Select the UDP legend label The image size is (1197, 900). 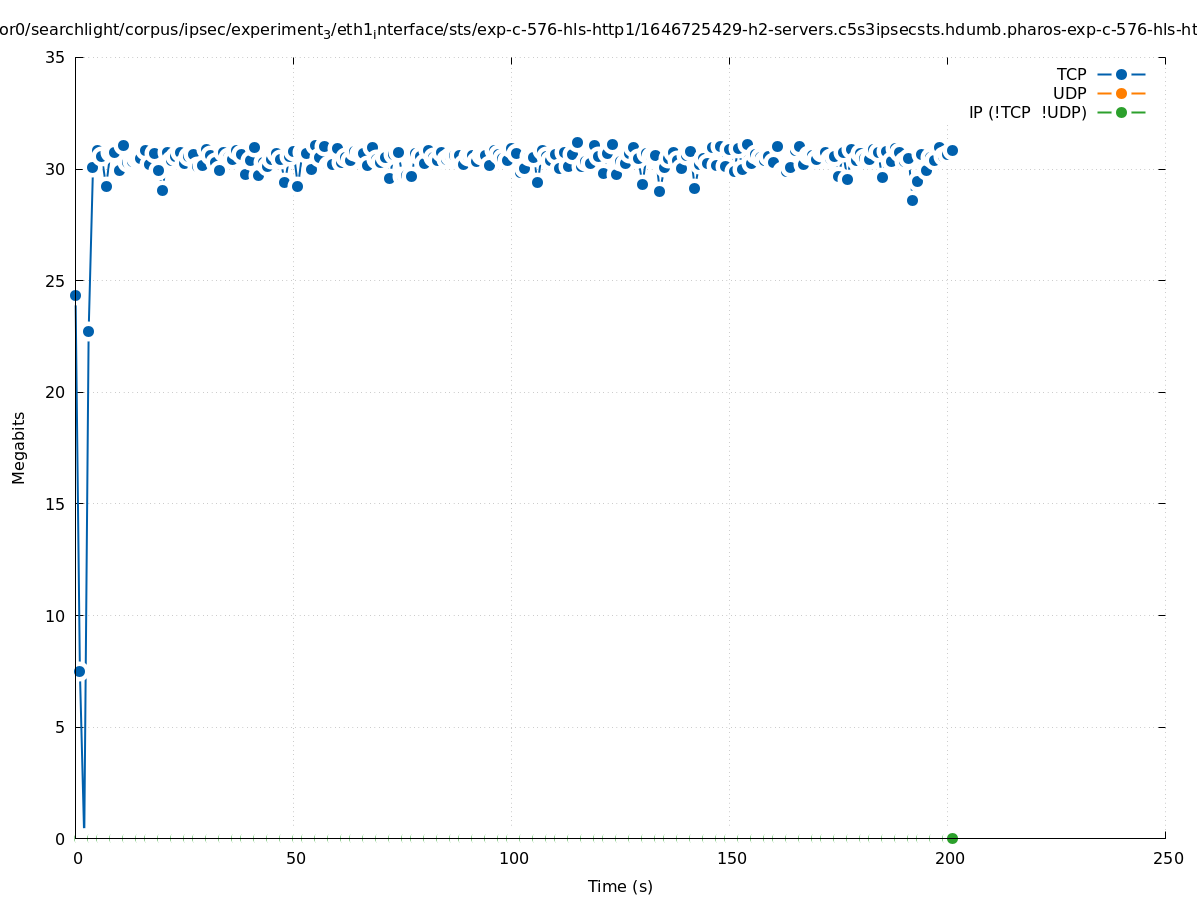pos(1069,93)
